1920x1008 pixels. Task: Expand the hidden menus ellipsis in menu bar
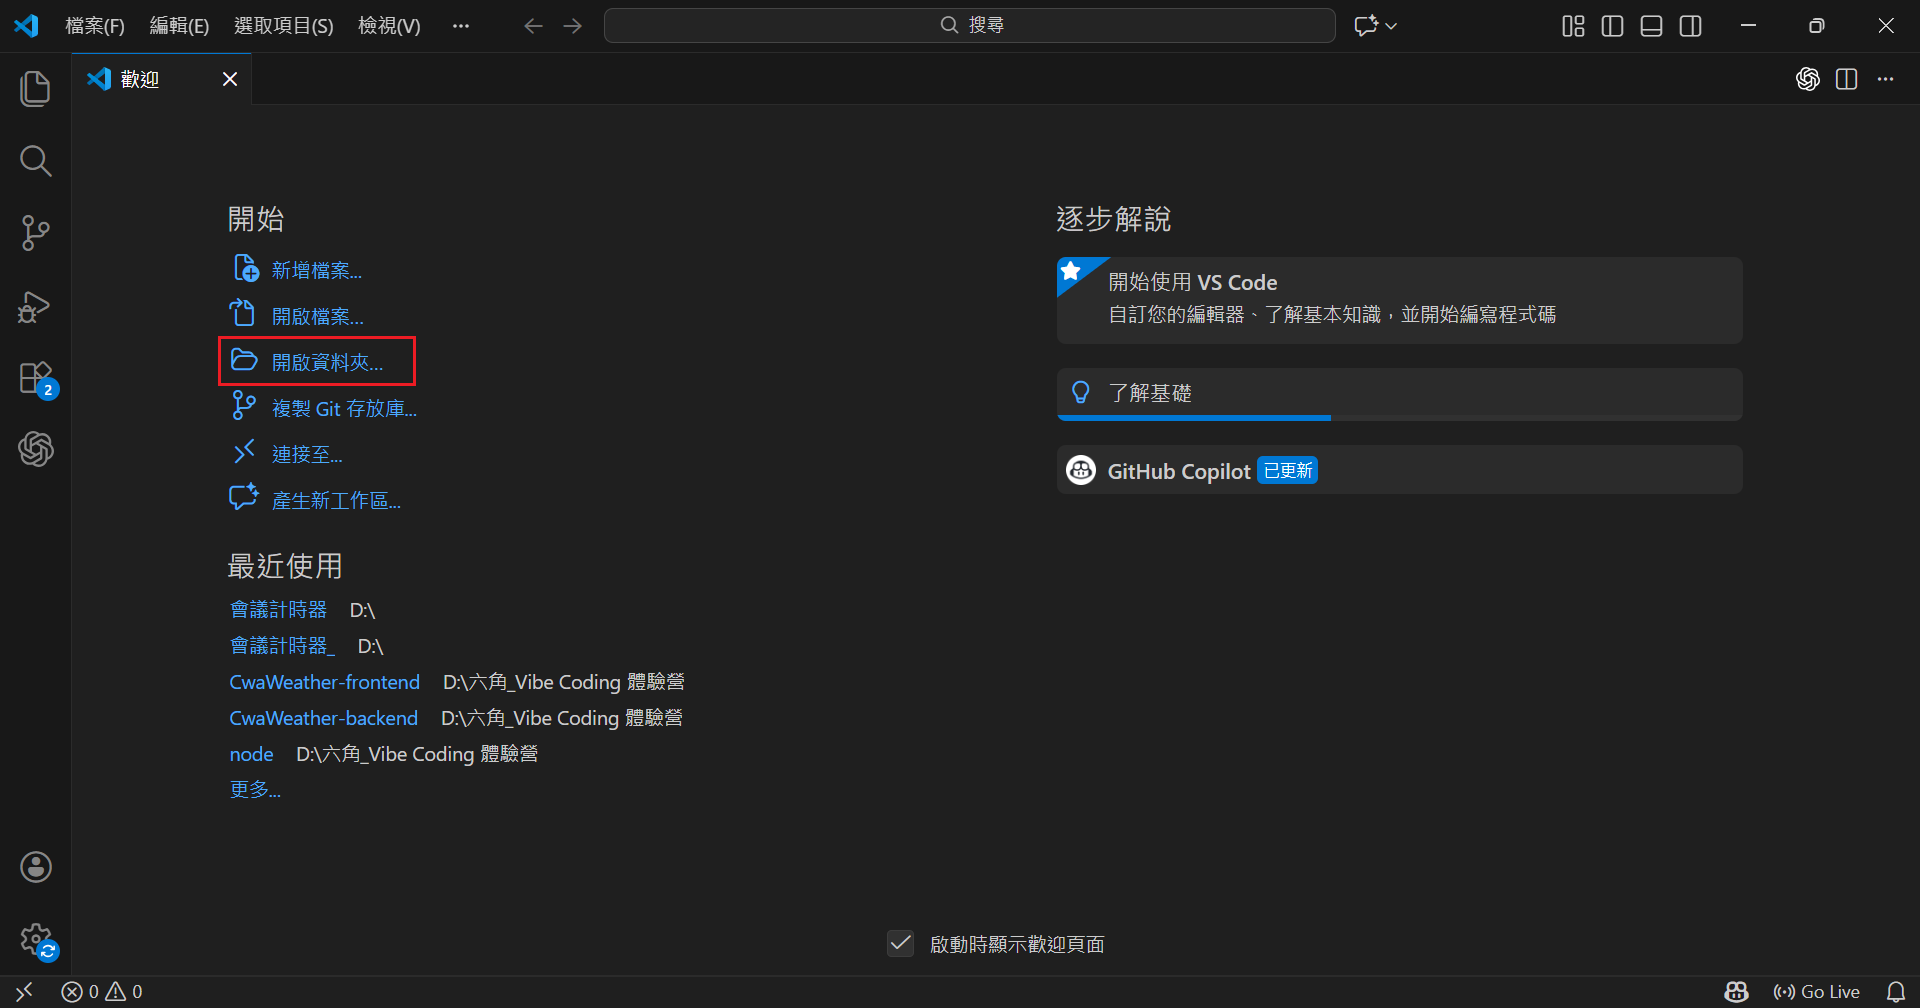pos(460,26)
